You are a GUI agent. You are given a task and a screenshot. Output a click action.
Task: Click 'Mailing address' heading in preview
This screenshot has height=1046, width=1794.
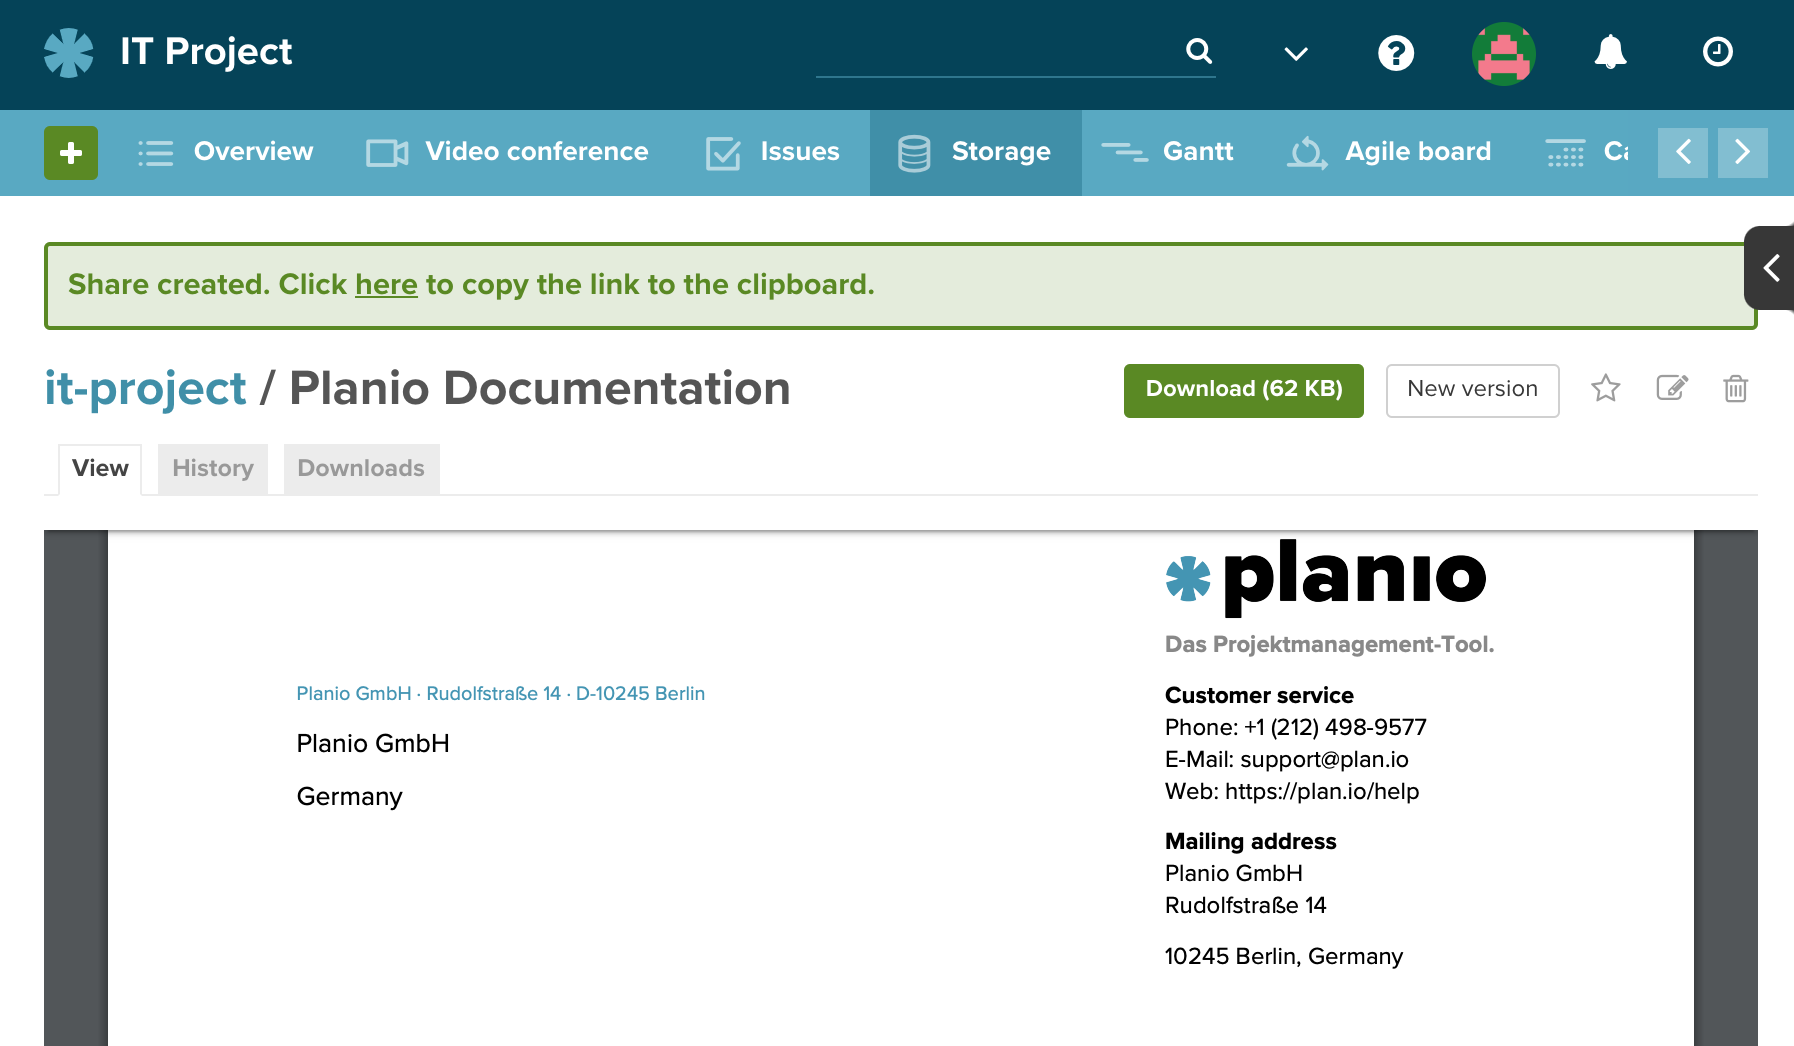point(1250,842)
